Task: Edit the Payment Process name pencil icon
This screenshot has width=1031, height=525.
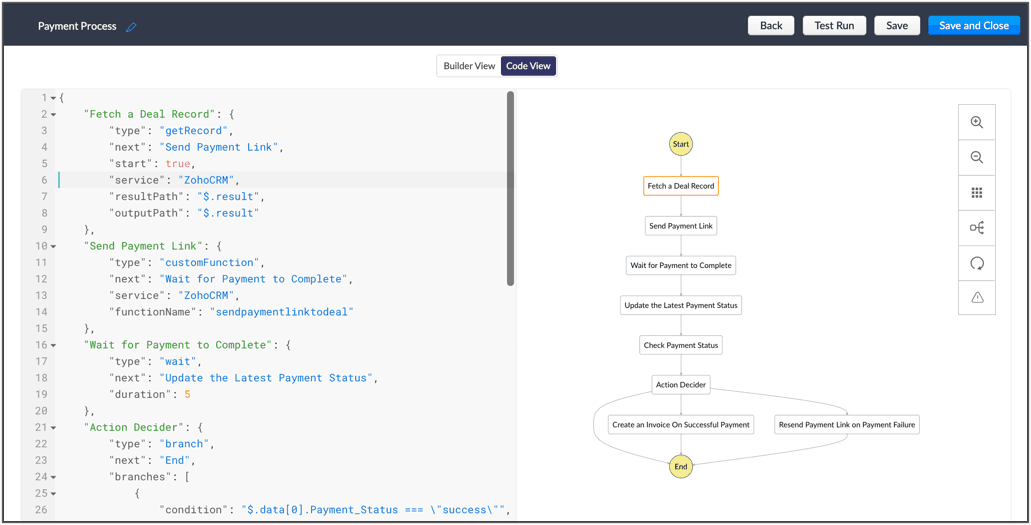Action: 132,27
